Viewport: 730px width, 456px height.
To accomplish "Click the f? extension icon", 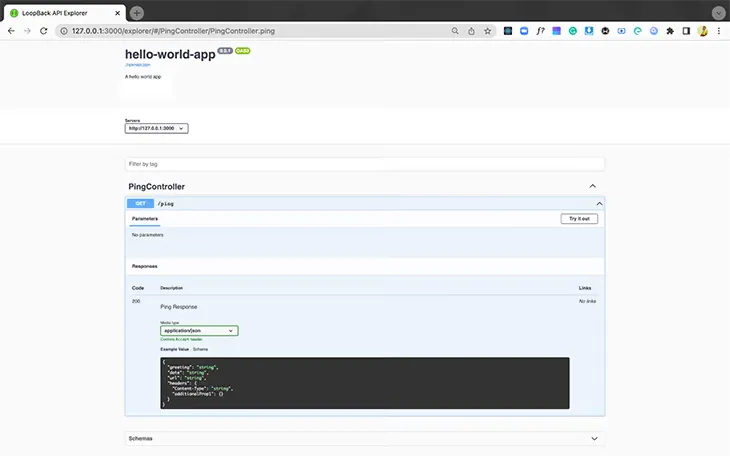I will click(540, 31).
